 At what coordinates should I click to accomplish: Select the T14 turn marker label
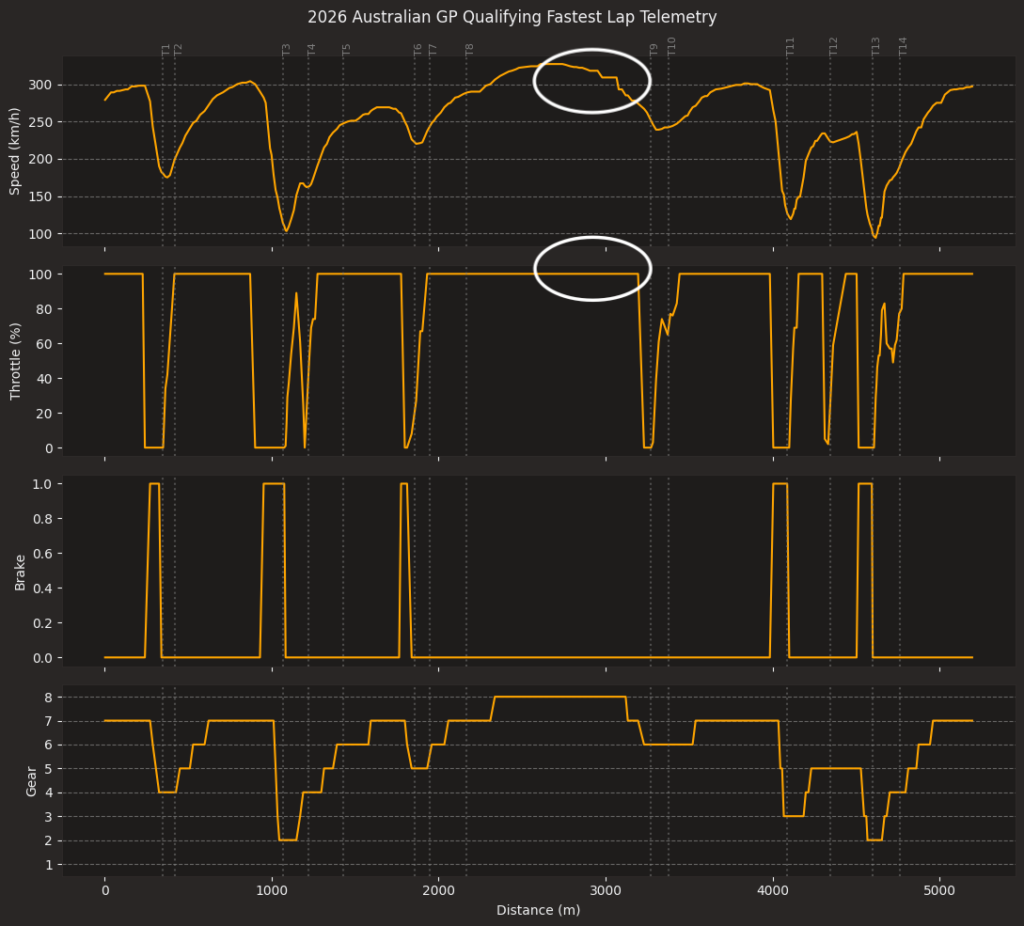(902, 46)
